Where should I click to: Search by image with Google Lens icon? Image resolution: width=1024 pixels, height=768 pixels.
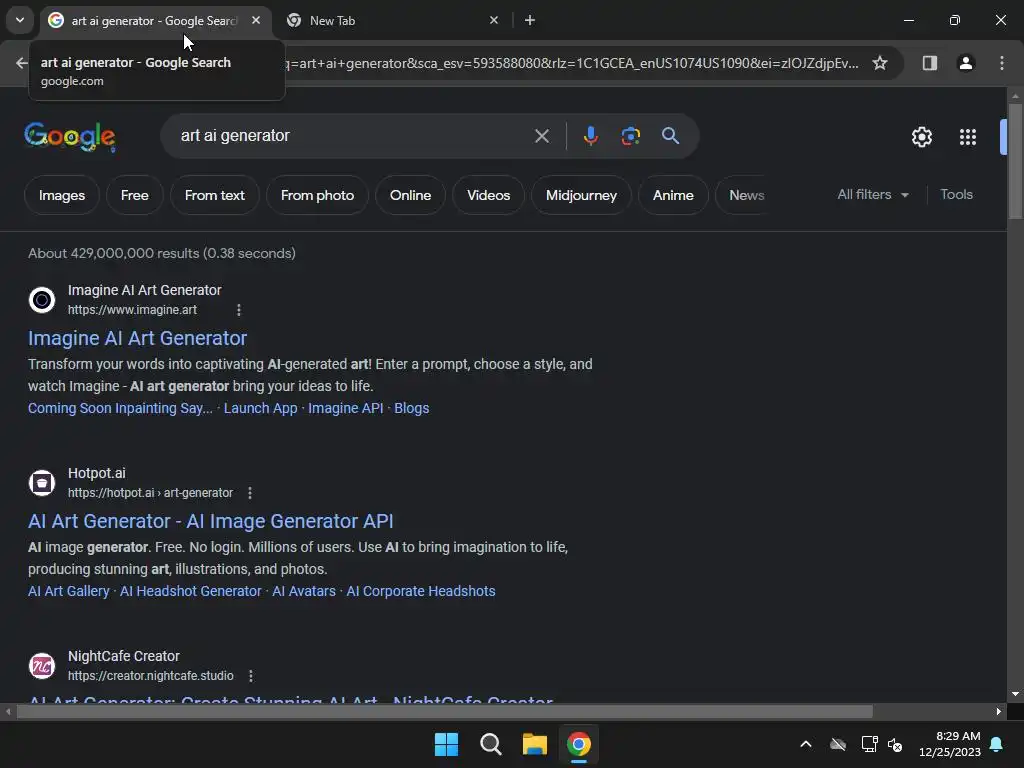click(630, 136)
